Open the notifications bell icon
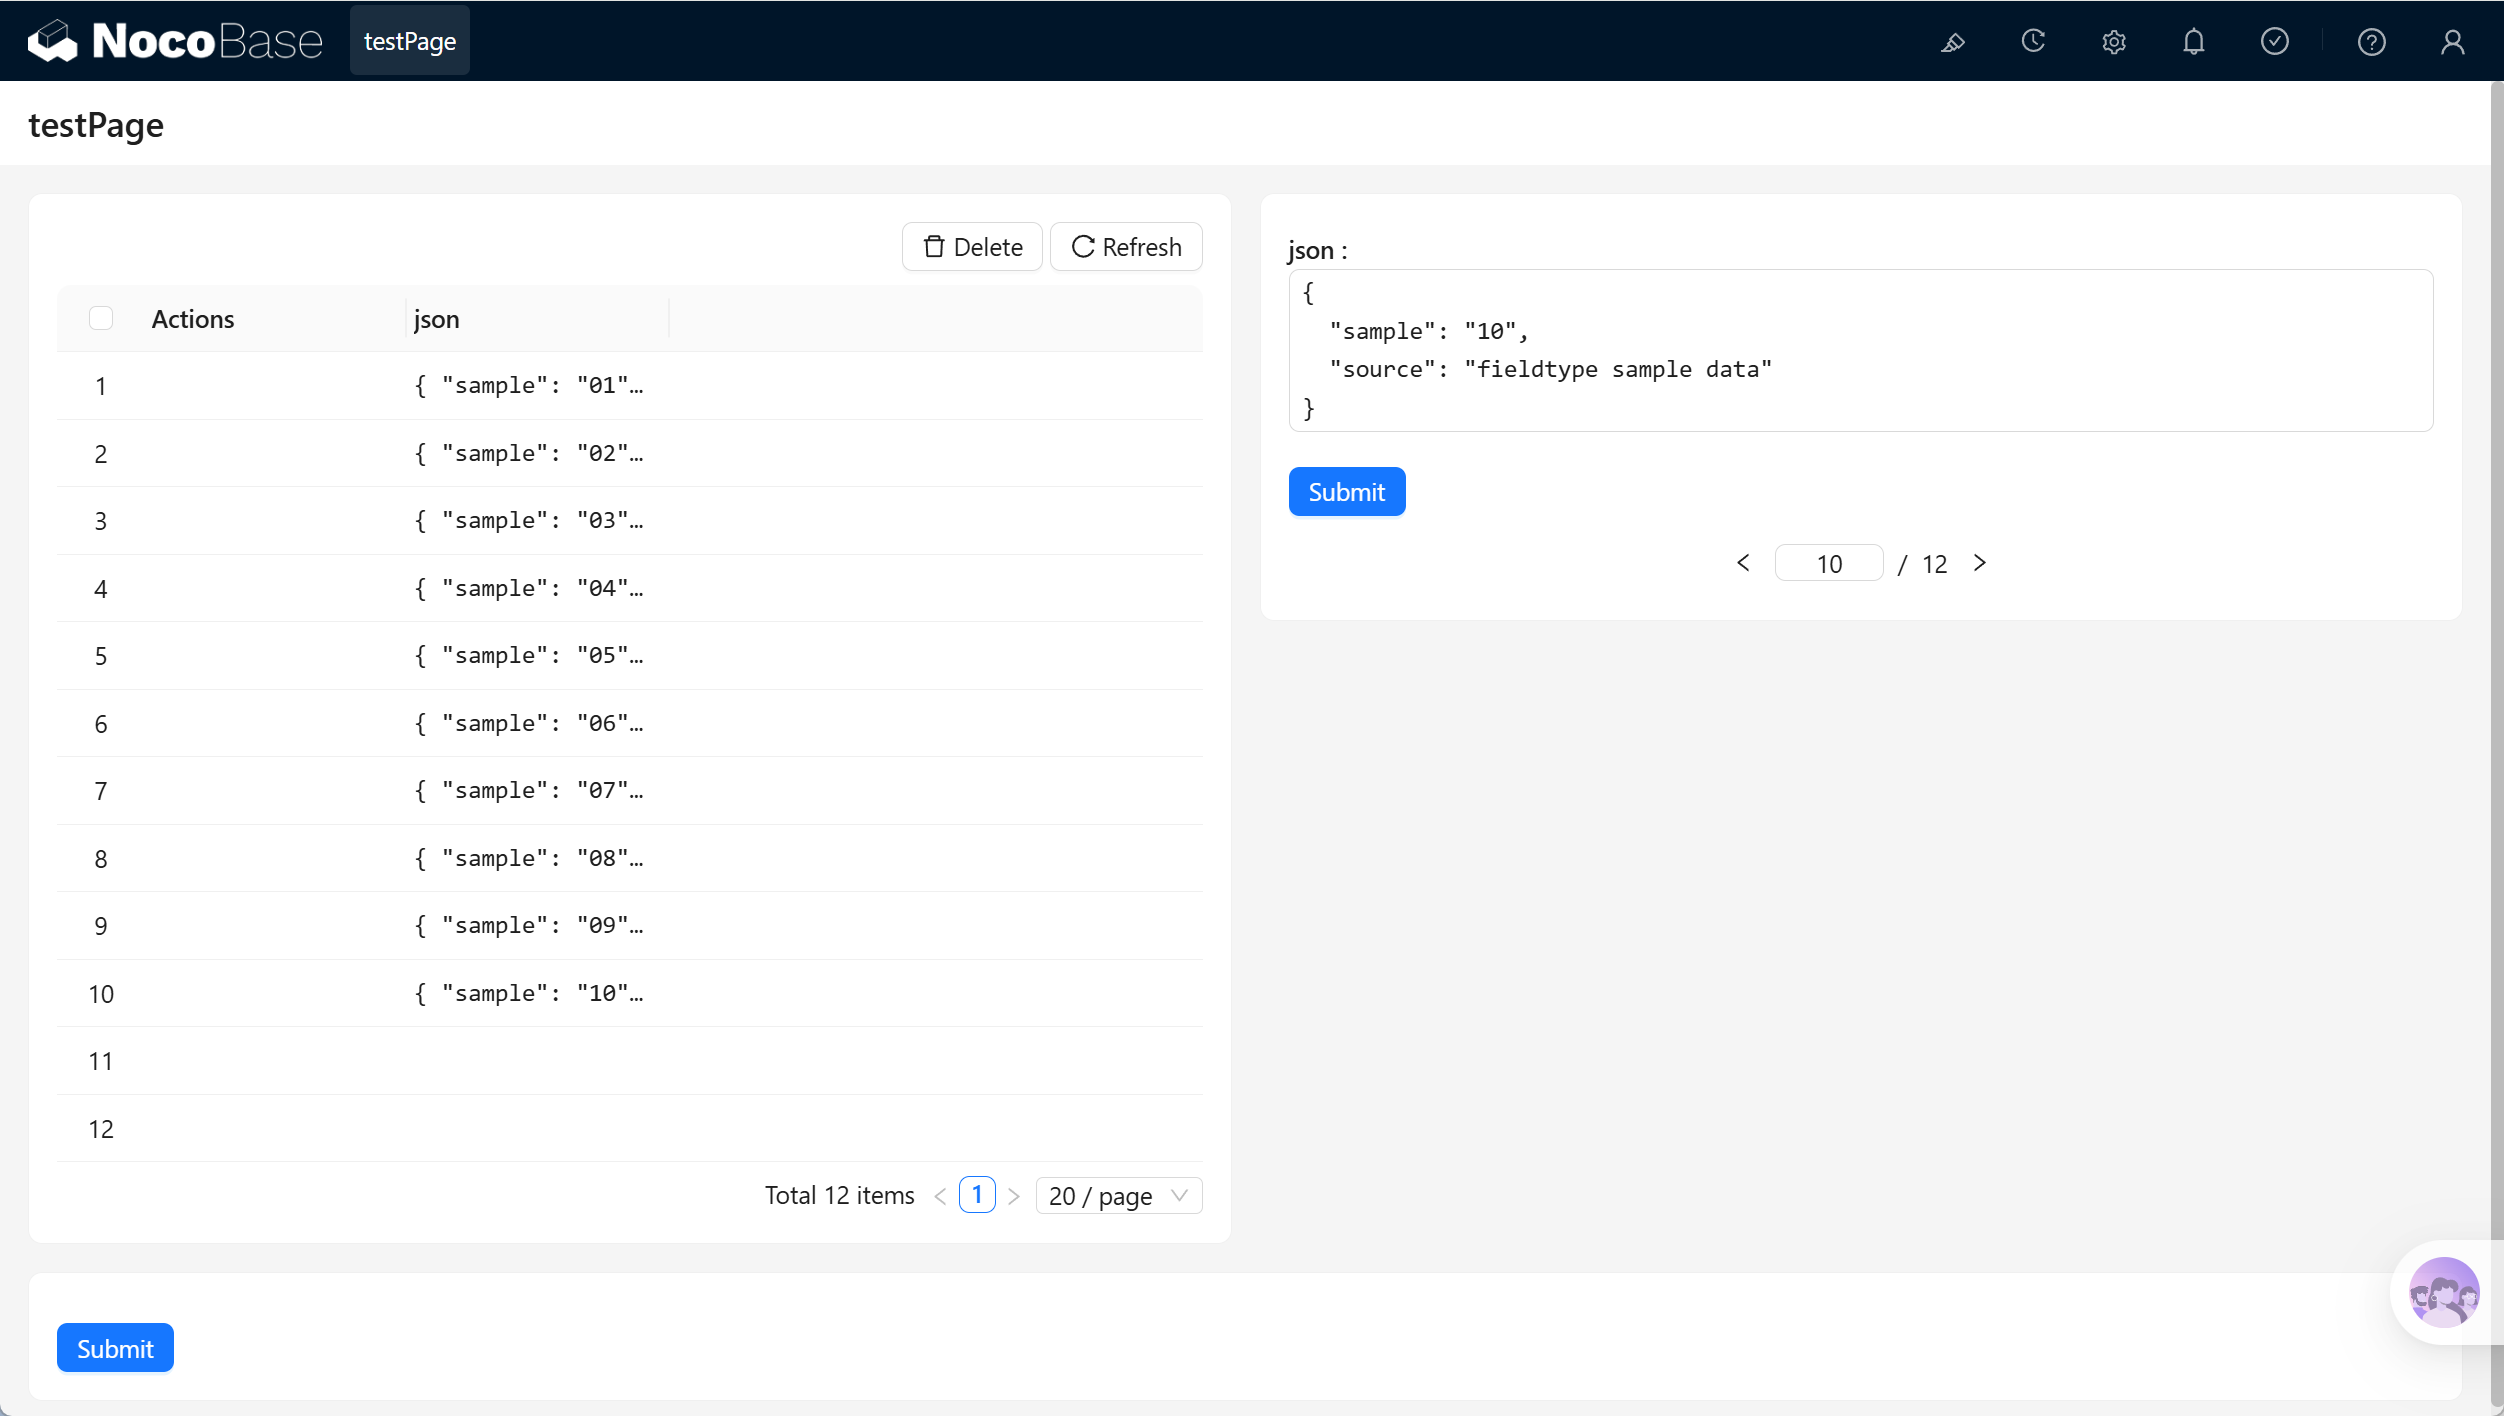Image resolution: width=2504 pixels, height=1416 pixels. 2194,42
